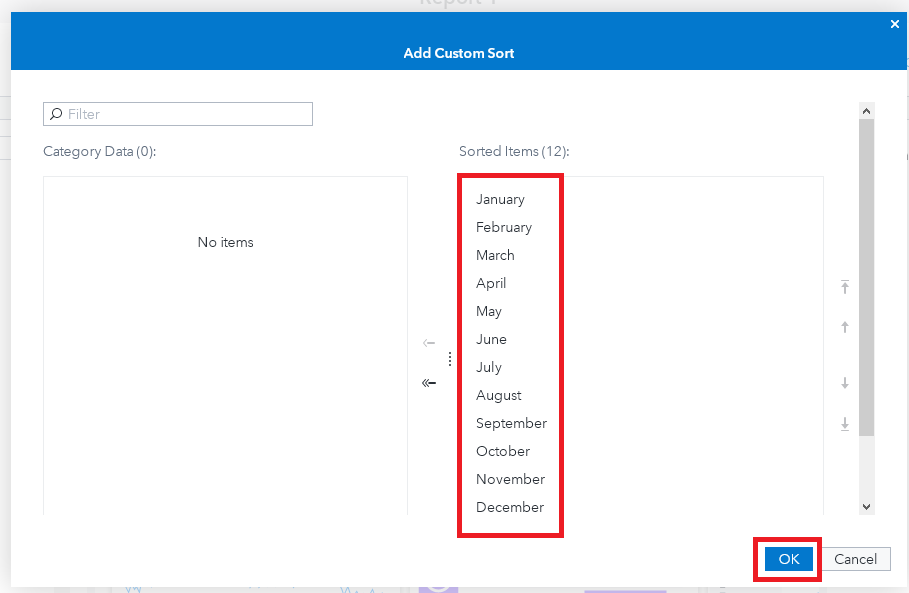909x593 pixels.
Task: Click the scrollbar down arrow
Action: point(867,507)
